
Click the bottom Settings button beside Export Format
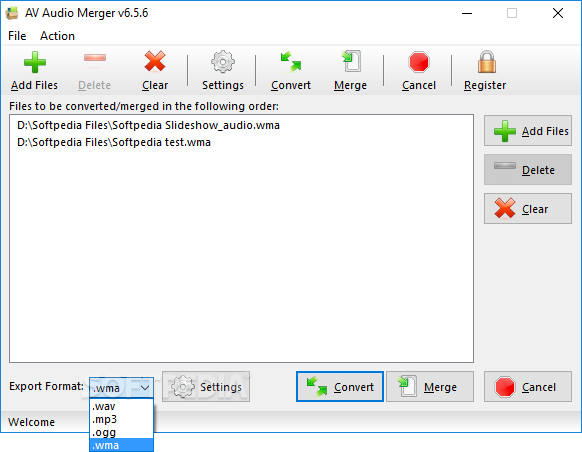[206, 387]
